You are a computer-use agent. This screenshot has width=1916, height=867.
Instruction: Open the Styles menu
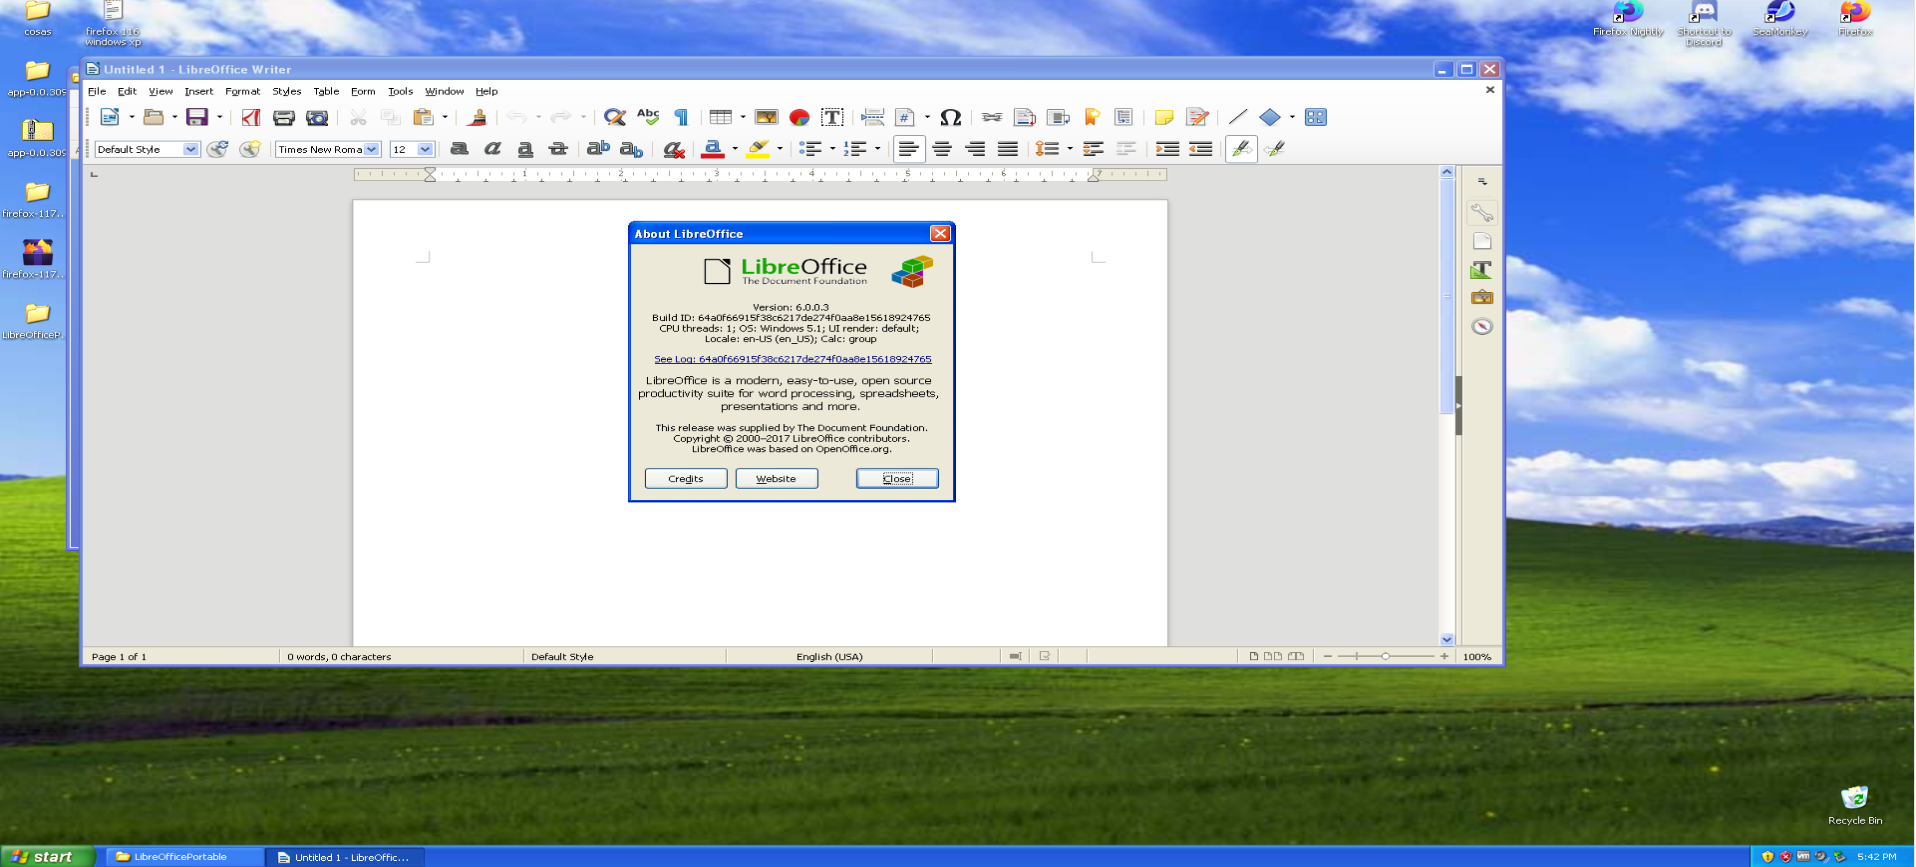(x=286, y=91)
